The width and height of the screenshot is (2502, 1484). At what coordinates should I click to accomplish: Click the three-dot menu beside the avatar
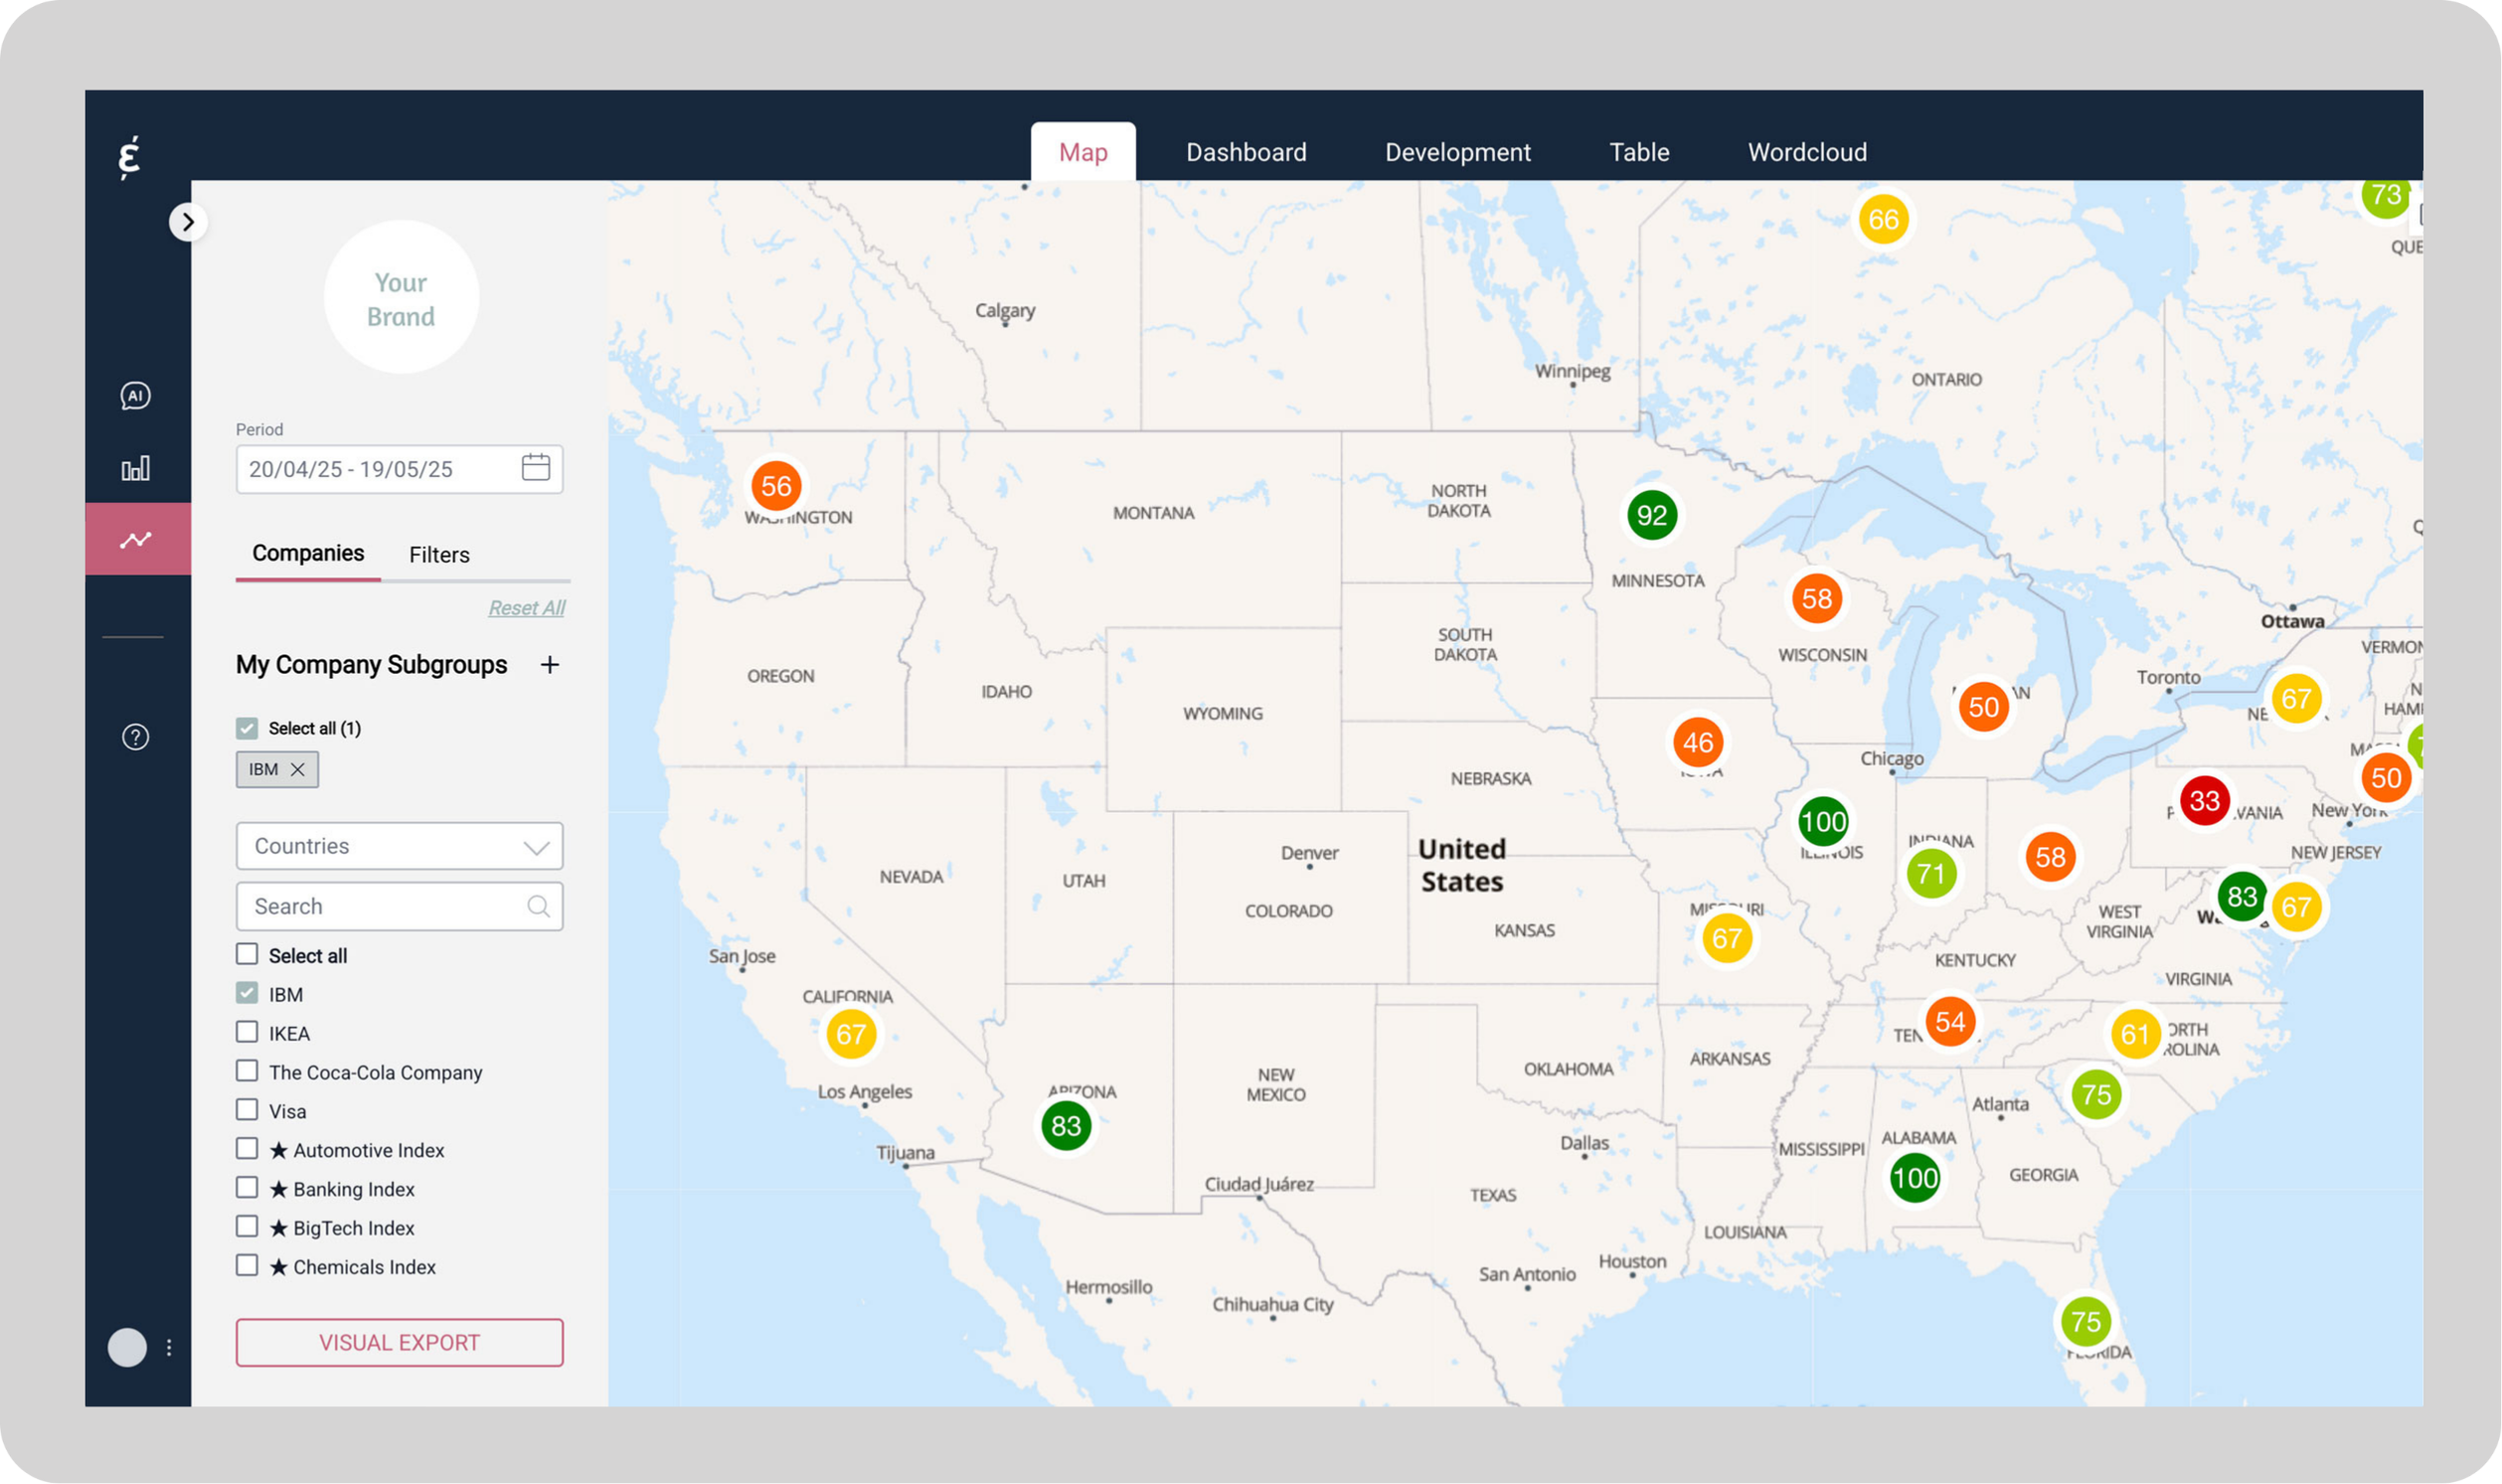pyautogui.click(x=169, y=1348)
